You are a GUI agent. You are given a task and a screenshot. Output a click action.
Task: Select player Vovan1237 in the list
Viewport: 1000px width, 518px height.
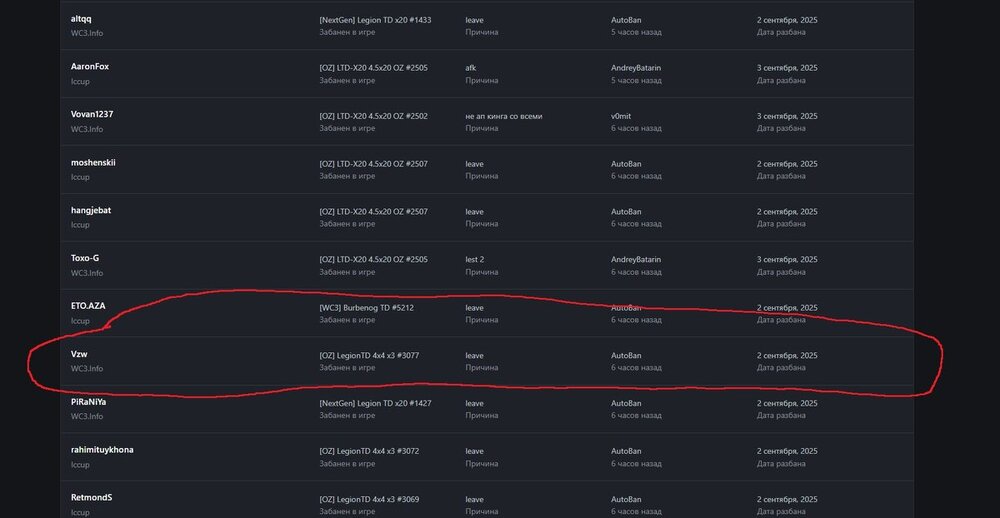click(92, 115)
